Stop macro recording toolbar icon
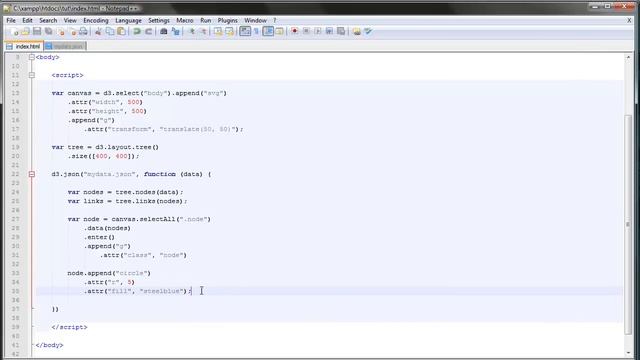This screenshot has width=640, height=360. [x=306, y=31]
